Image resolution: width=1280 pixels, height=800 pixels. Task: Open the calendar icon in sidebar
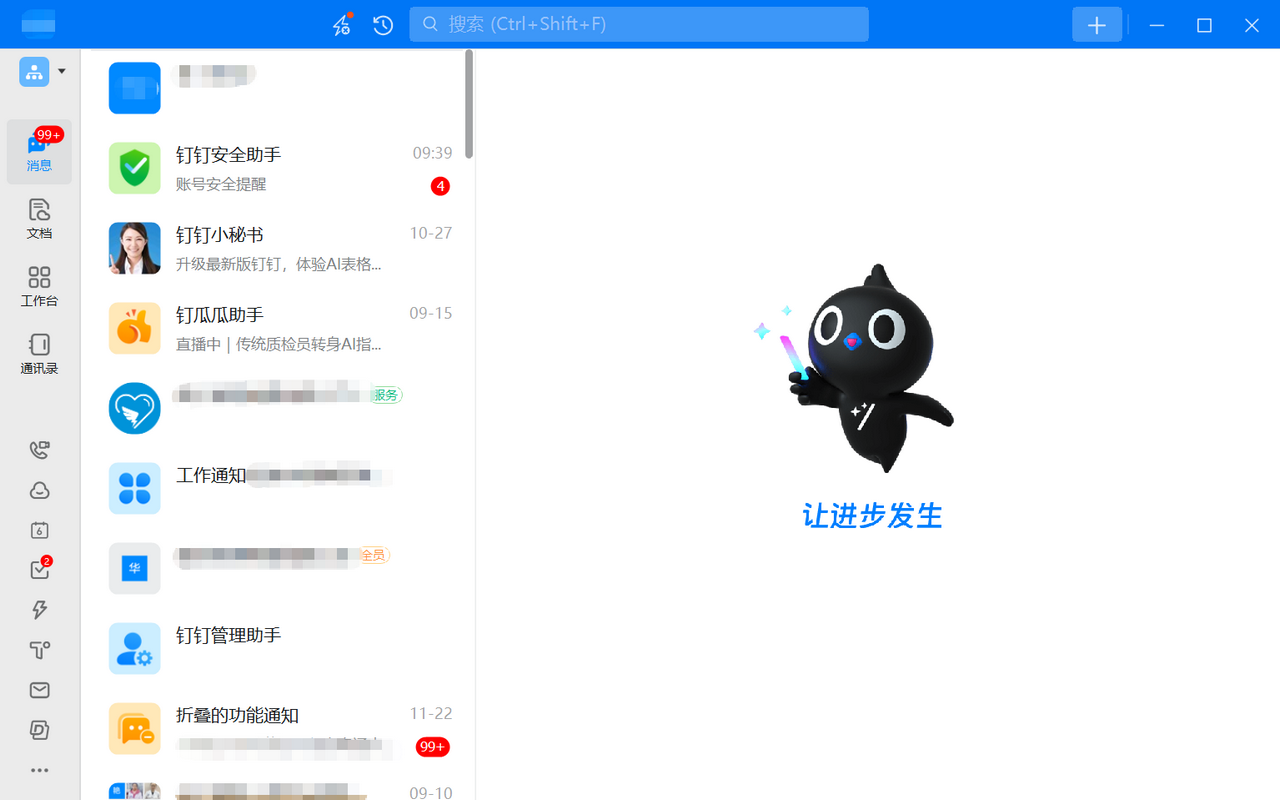[39, 530]
